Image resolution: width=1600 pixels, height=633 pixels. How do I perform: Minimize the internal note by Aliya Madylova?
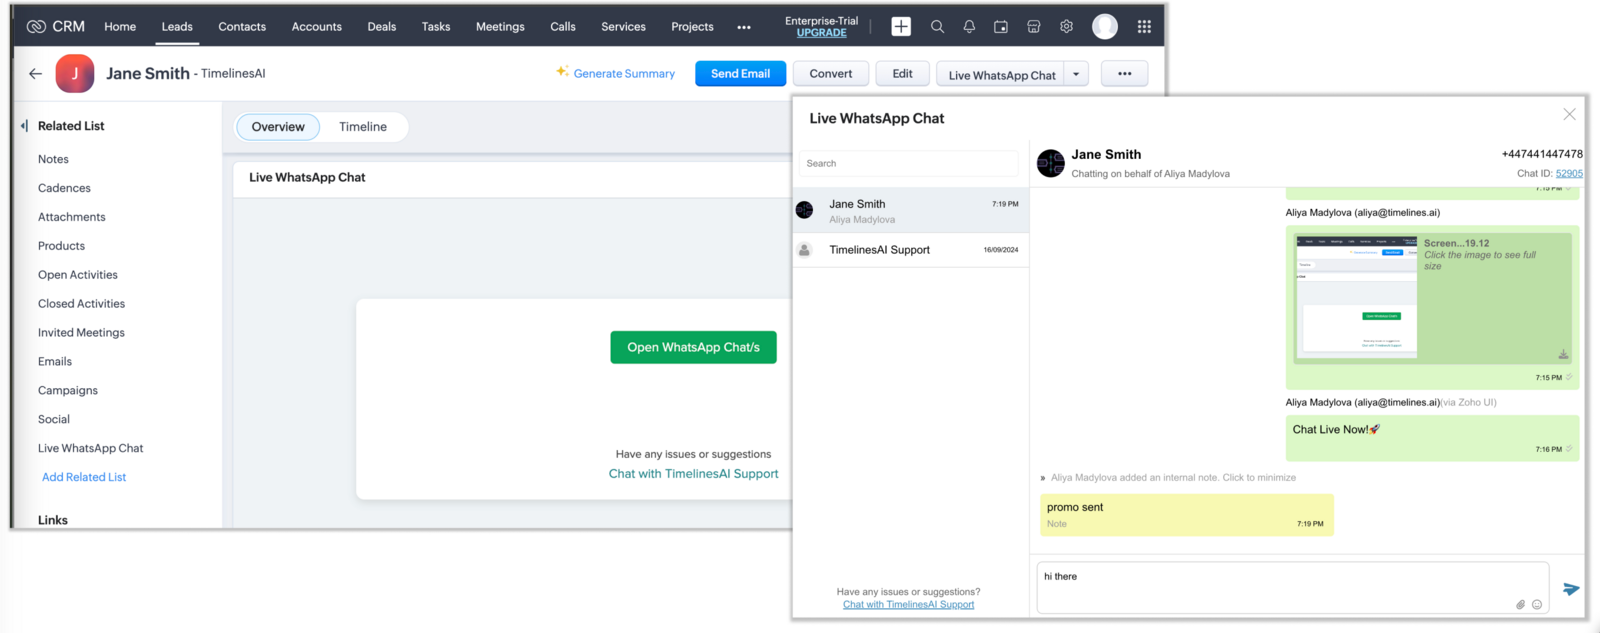point(1172,478)
